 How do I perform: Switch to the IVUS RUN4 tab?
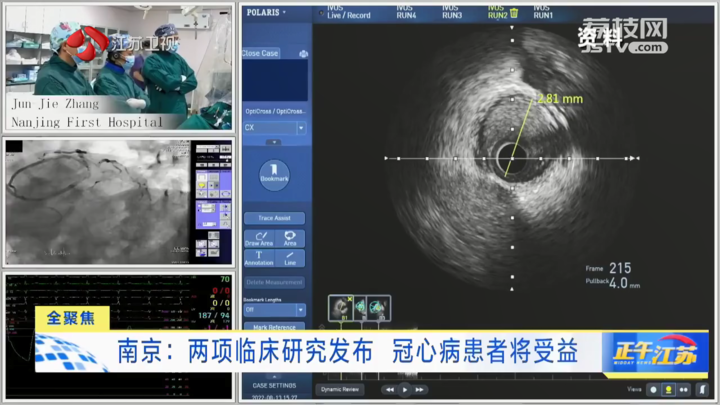pos(405,14)
